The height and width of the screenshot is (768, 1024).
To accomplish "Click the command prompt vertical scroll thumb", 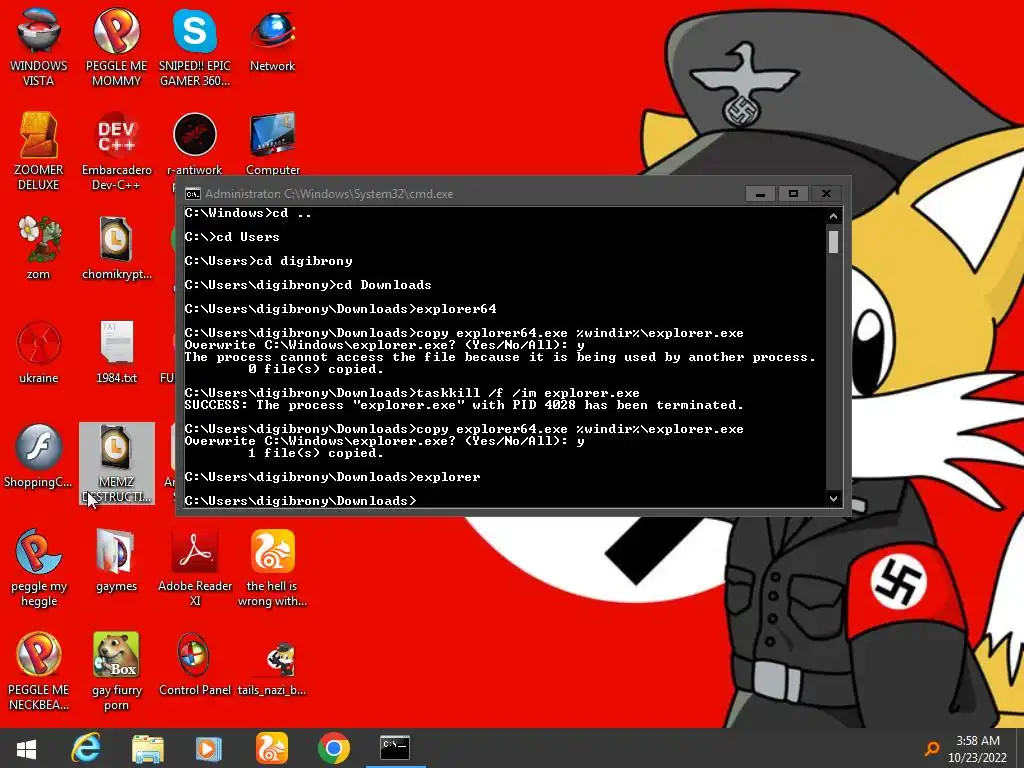I will (833, 241).
